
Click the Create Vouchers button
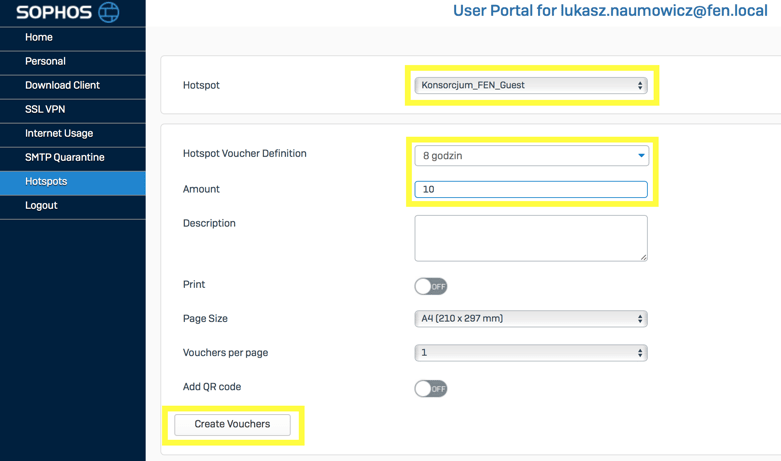click(232, 424)
